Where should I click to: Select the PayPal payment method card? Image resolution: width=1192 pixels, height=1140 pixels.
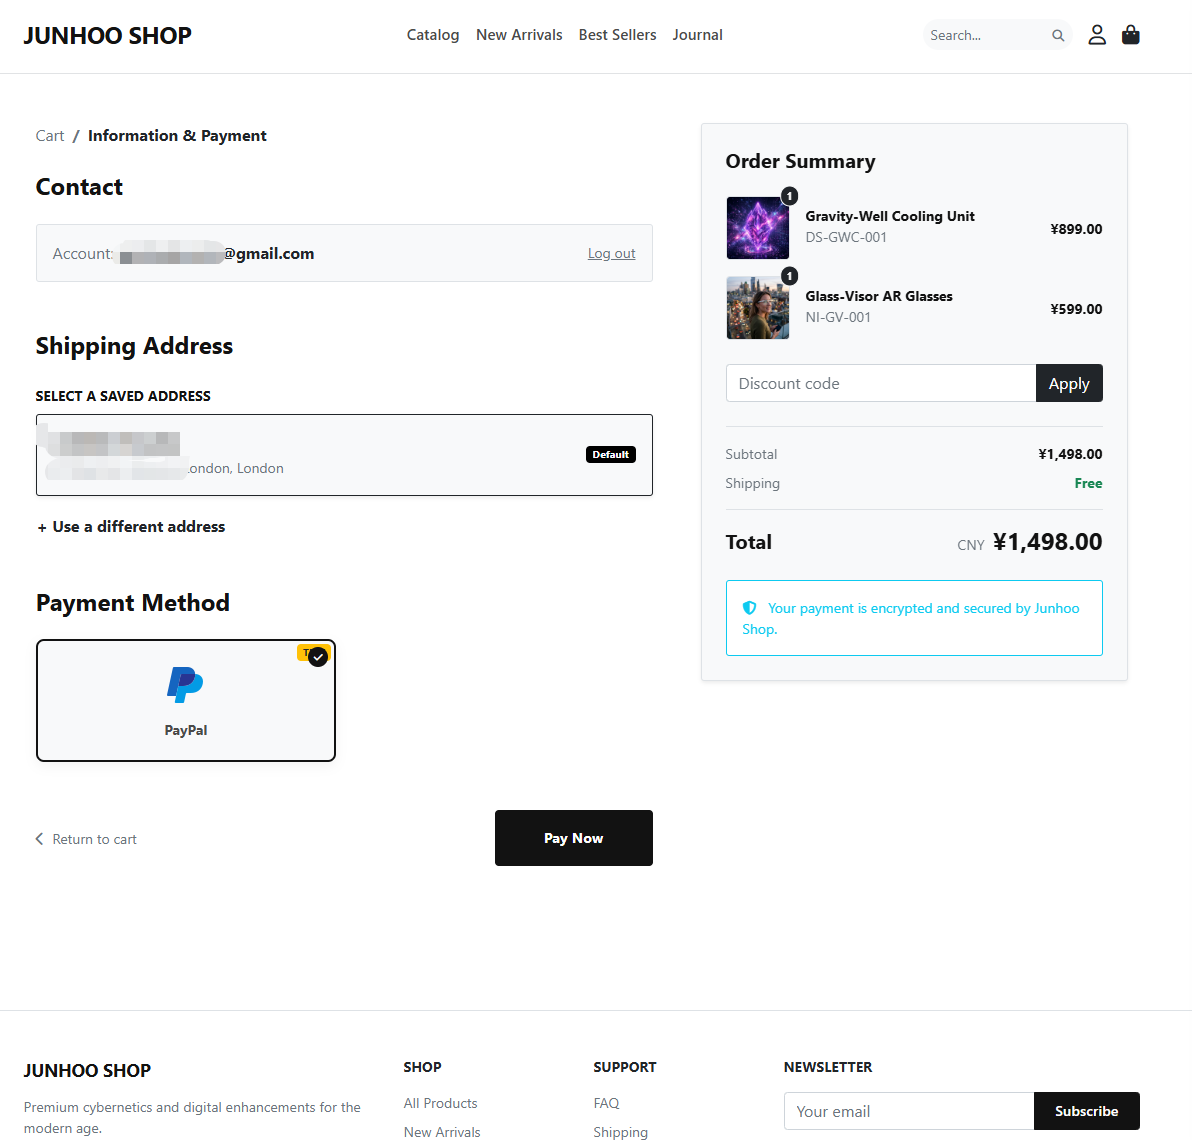(185, 700)
